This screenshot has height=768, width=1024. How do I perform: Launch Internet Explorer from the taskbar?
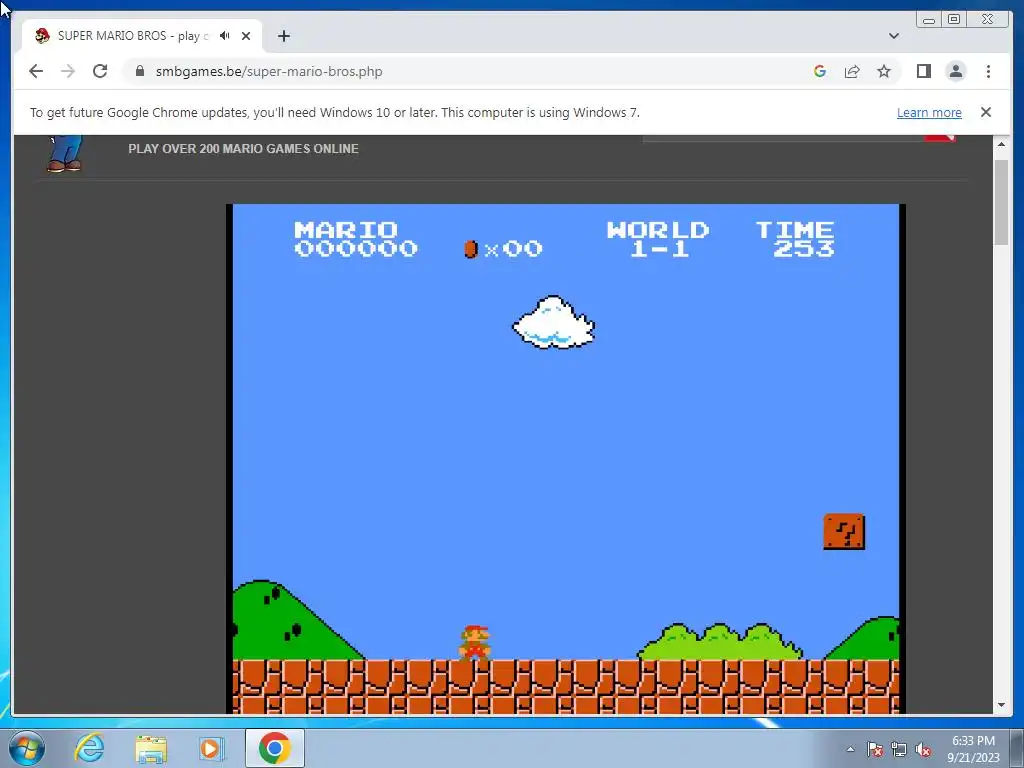90,748
